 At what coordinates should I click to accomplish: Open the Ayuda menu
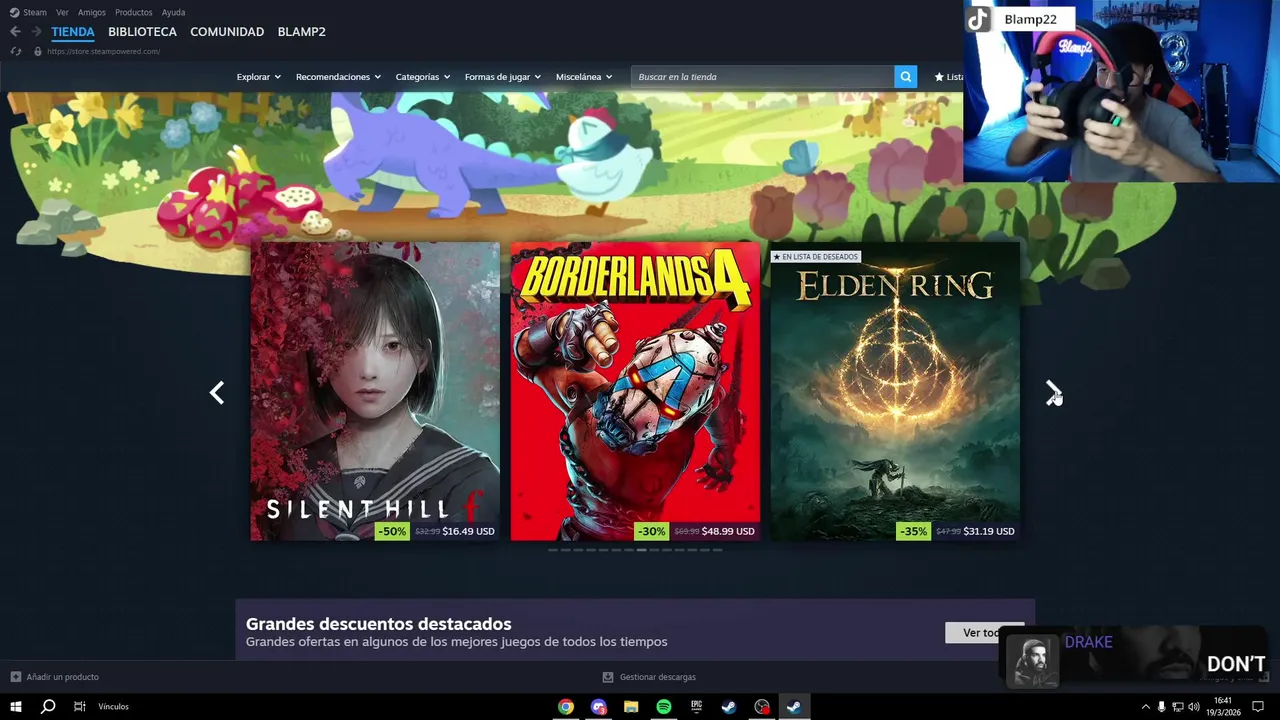point(173,12)
